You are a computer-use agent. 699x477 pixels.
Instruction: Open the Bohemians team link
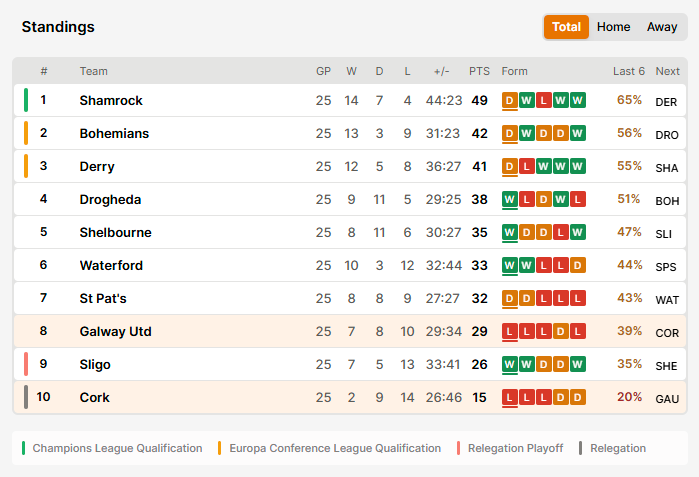point(114,133)
